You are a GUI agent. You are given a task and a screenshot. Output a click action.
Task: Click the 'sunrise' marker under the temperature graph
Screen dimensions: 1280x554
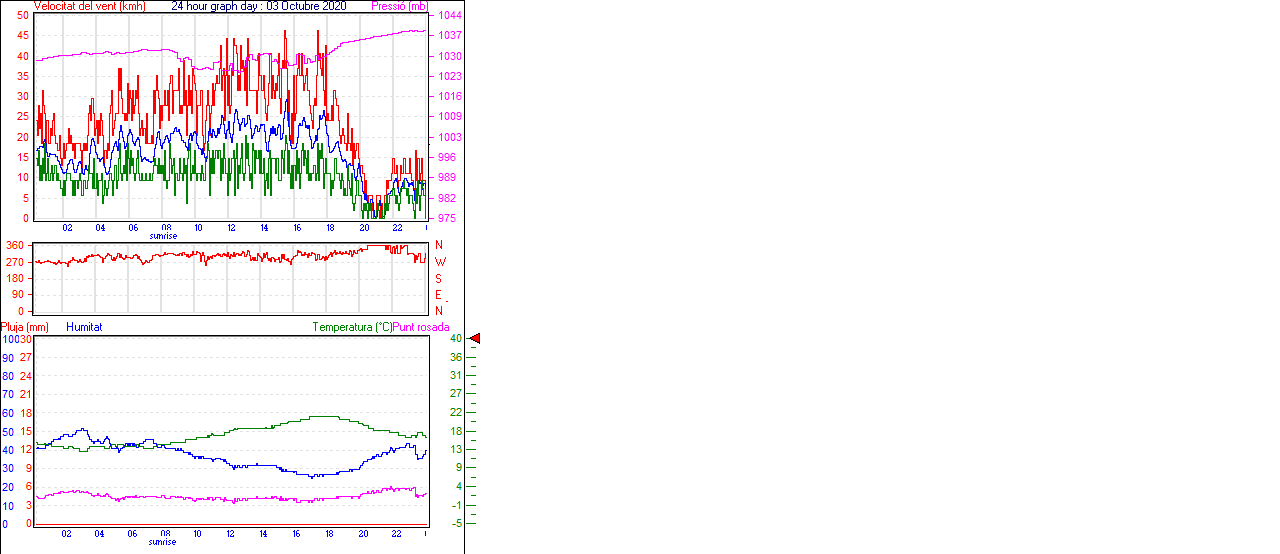(x=163, y=542)
